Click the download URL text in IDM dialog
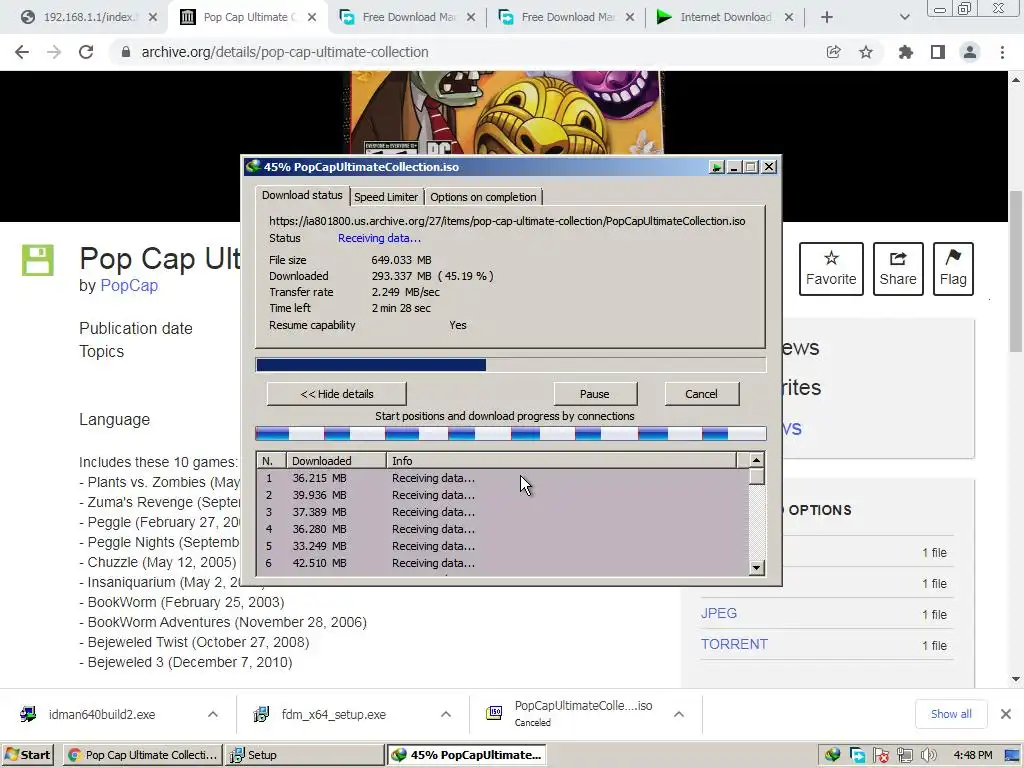Viewport: 1024px width, 768px height. 507,221
